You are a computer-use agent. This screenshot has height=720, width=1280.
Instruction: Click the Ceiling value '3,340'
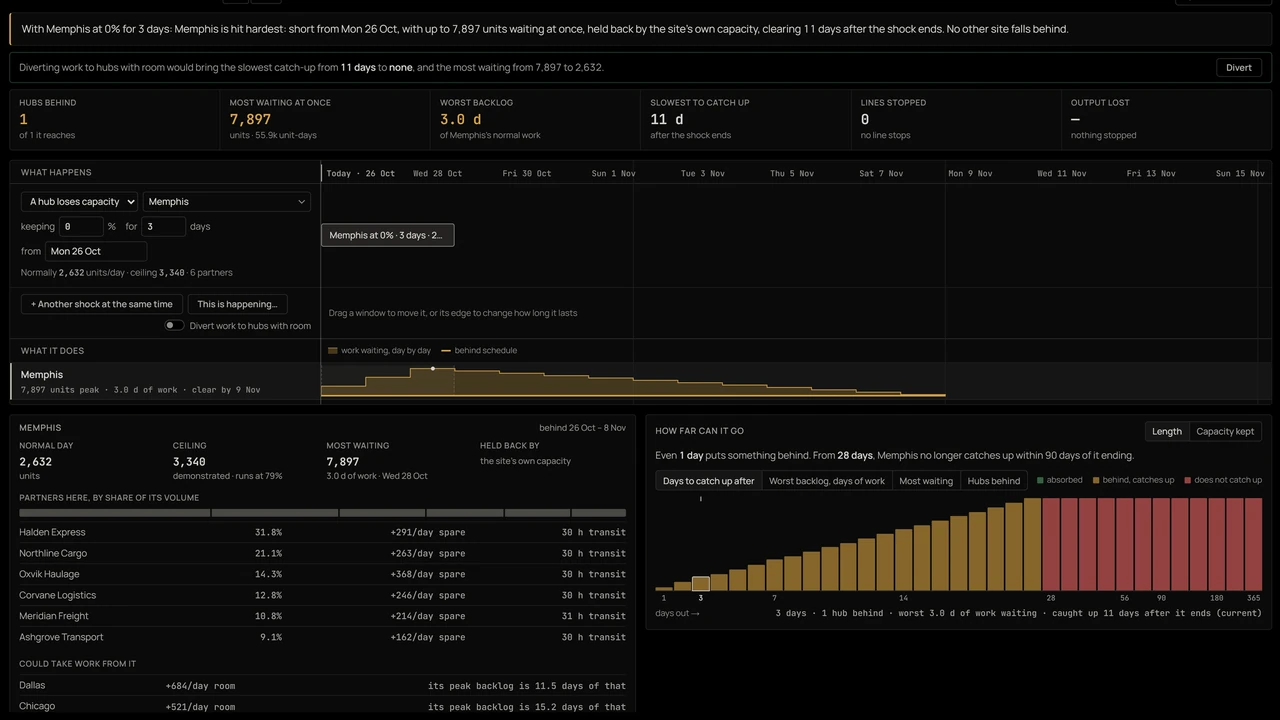(190, 462)
